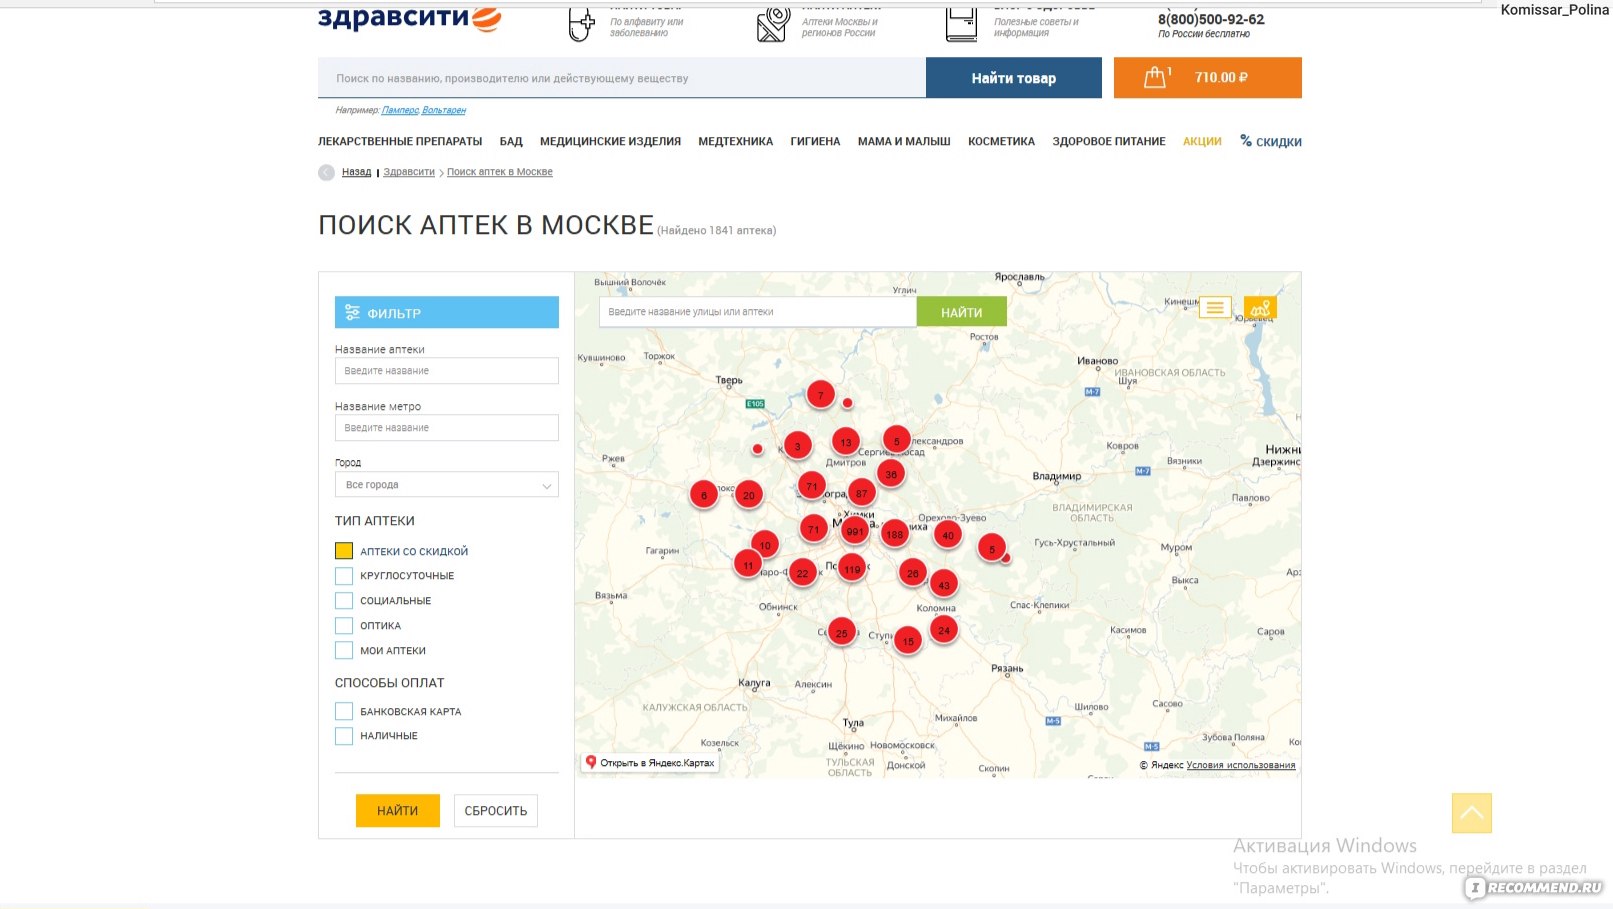Focus the 'Название метро' input field

[447, 428]
